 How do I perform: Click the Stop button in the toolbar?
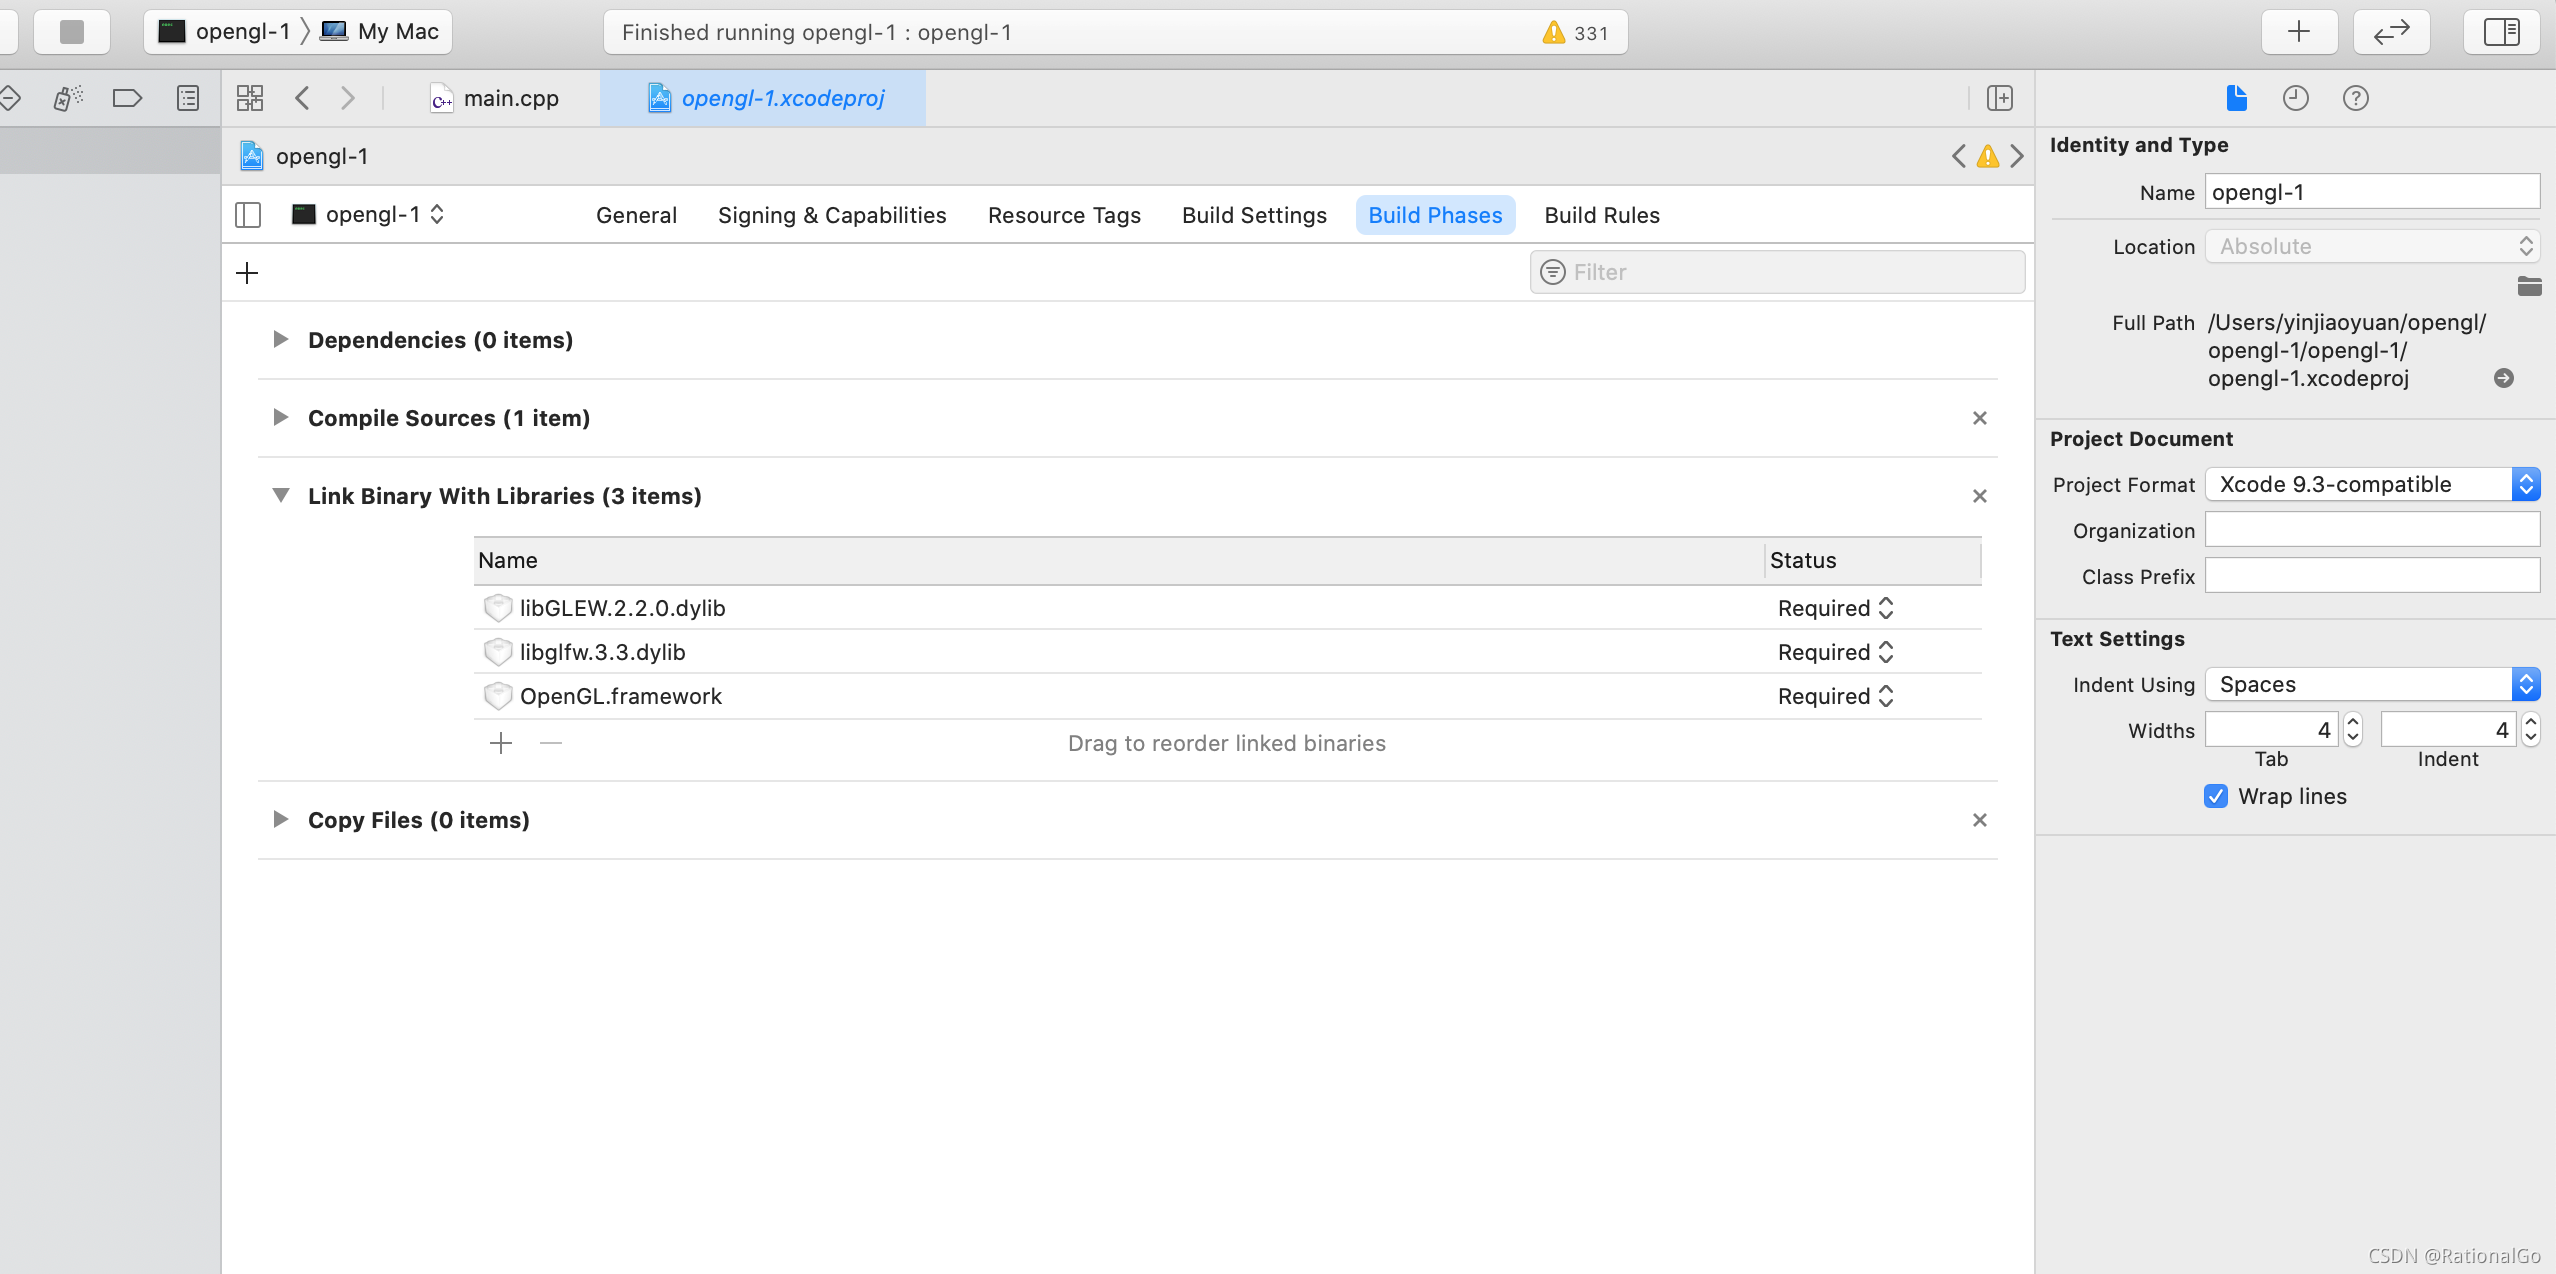tap(72, 32)
